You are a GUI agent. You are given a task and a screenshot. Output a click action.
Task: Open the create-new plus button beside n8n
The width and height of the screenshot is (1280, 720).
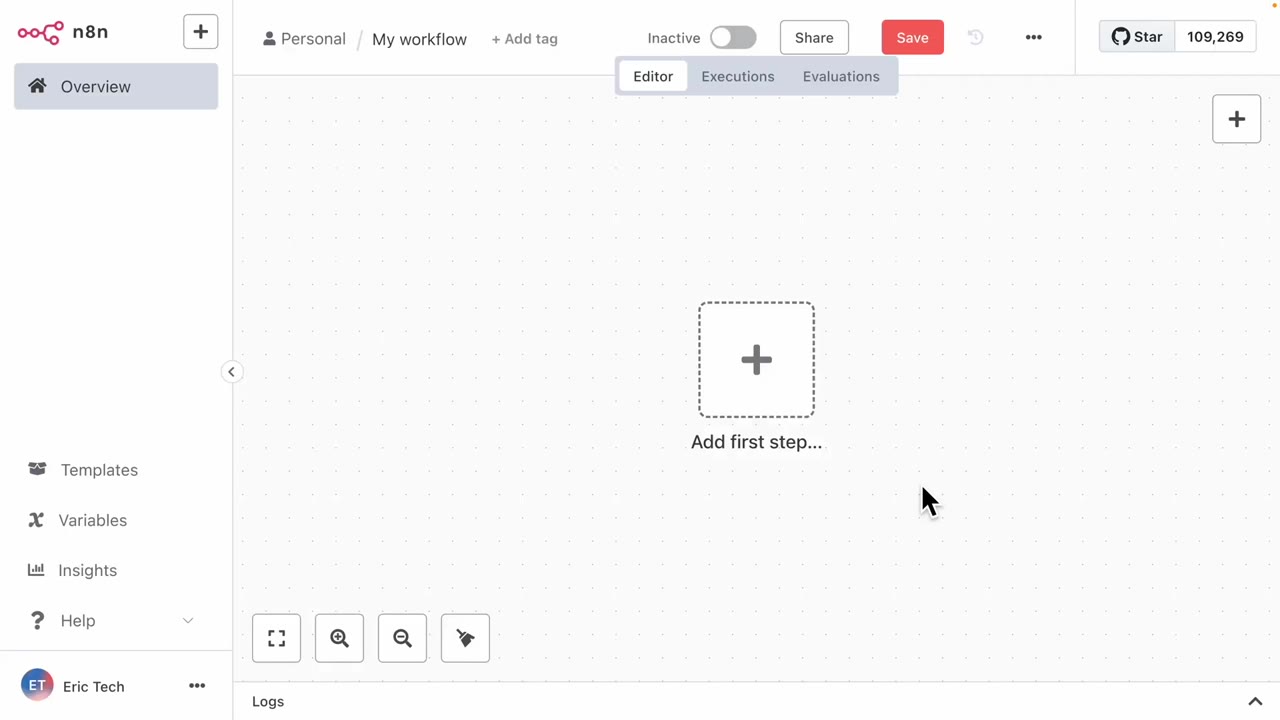point(200,32)
